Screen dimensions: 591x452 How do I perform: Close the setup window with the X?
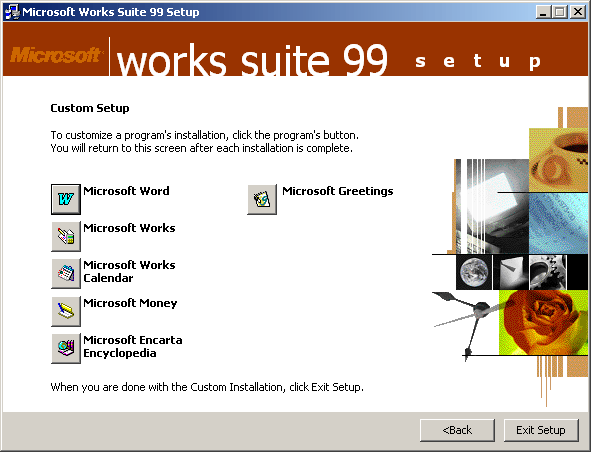point(578,12)
